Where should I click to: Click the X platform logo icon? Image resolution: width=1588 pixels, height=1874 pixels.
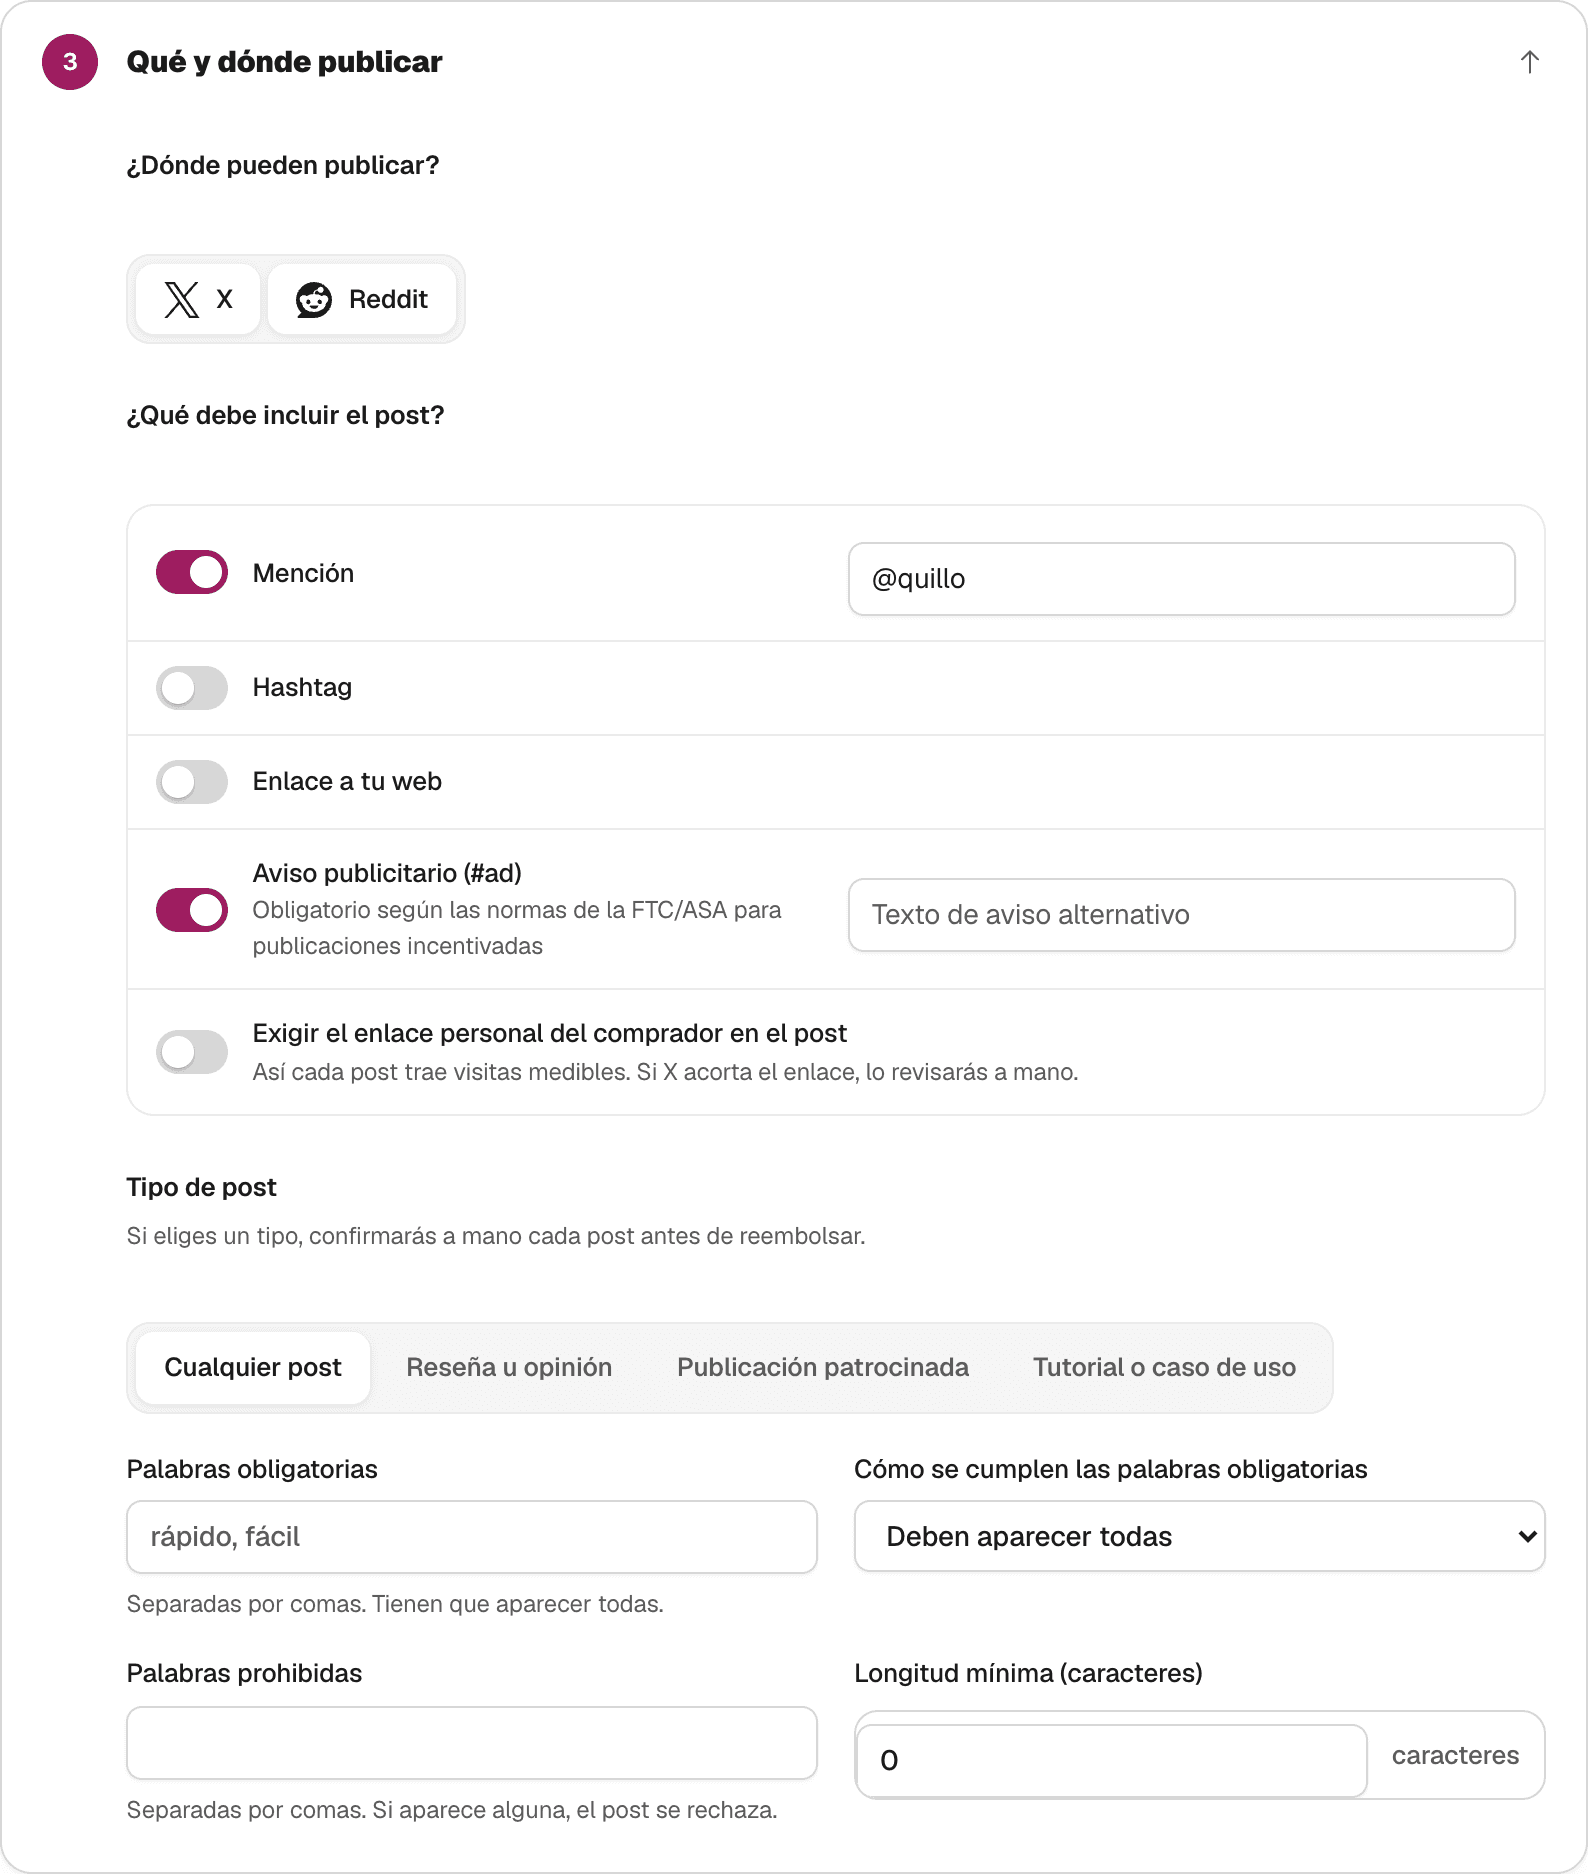pos(181,299)
